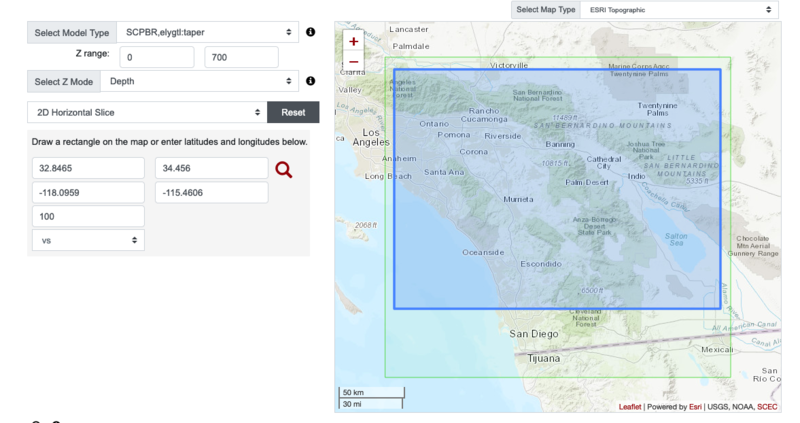Zoom in on the map
Screen dimensions: 800x423
[354, 41]
